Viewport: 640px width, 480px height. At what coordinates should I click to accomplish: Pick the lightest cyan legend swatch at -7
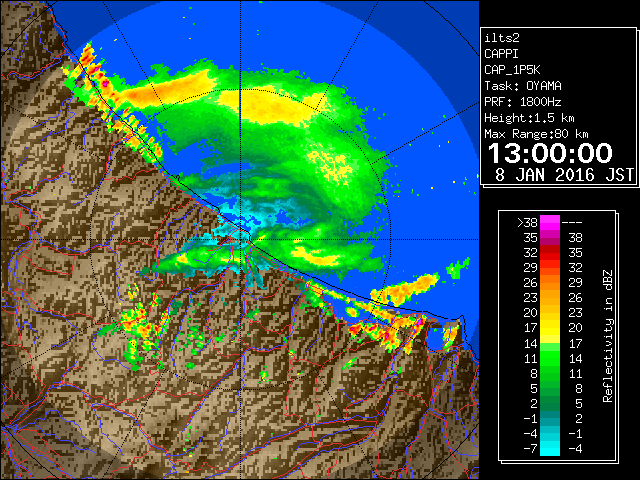[550, 449]
